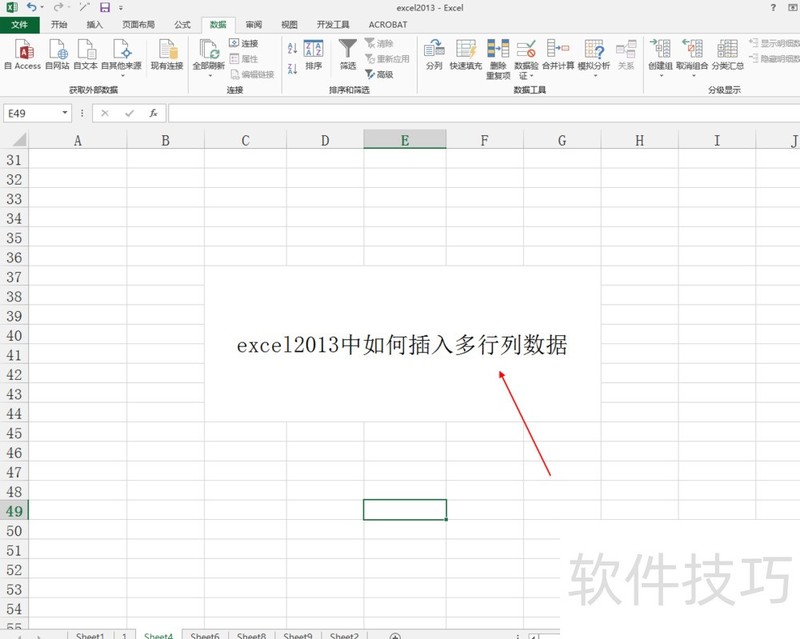The image size is (800, 639).
Task: Switch to Developer (开发工具) tab
Action: (x=333, y=24)
